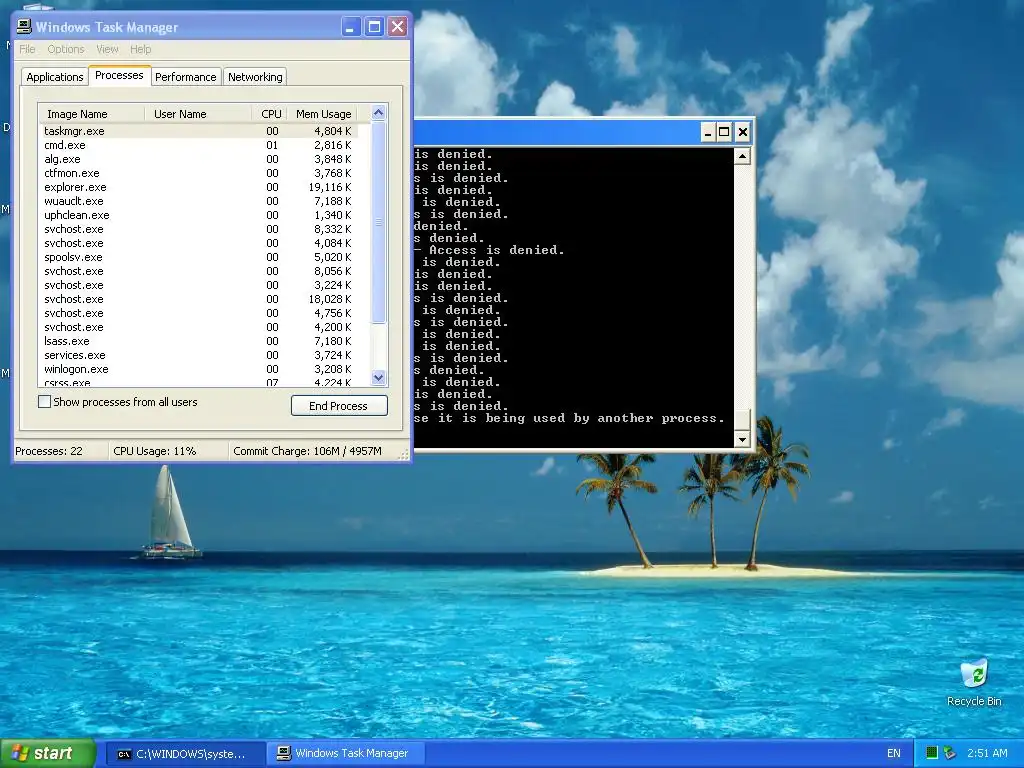Select the lsass.exe process
Screen dimensions: 1024x768
point(197,341)
